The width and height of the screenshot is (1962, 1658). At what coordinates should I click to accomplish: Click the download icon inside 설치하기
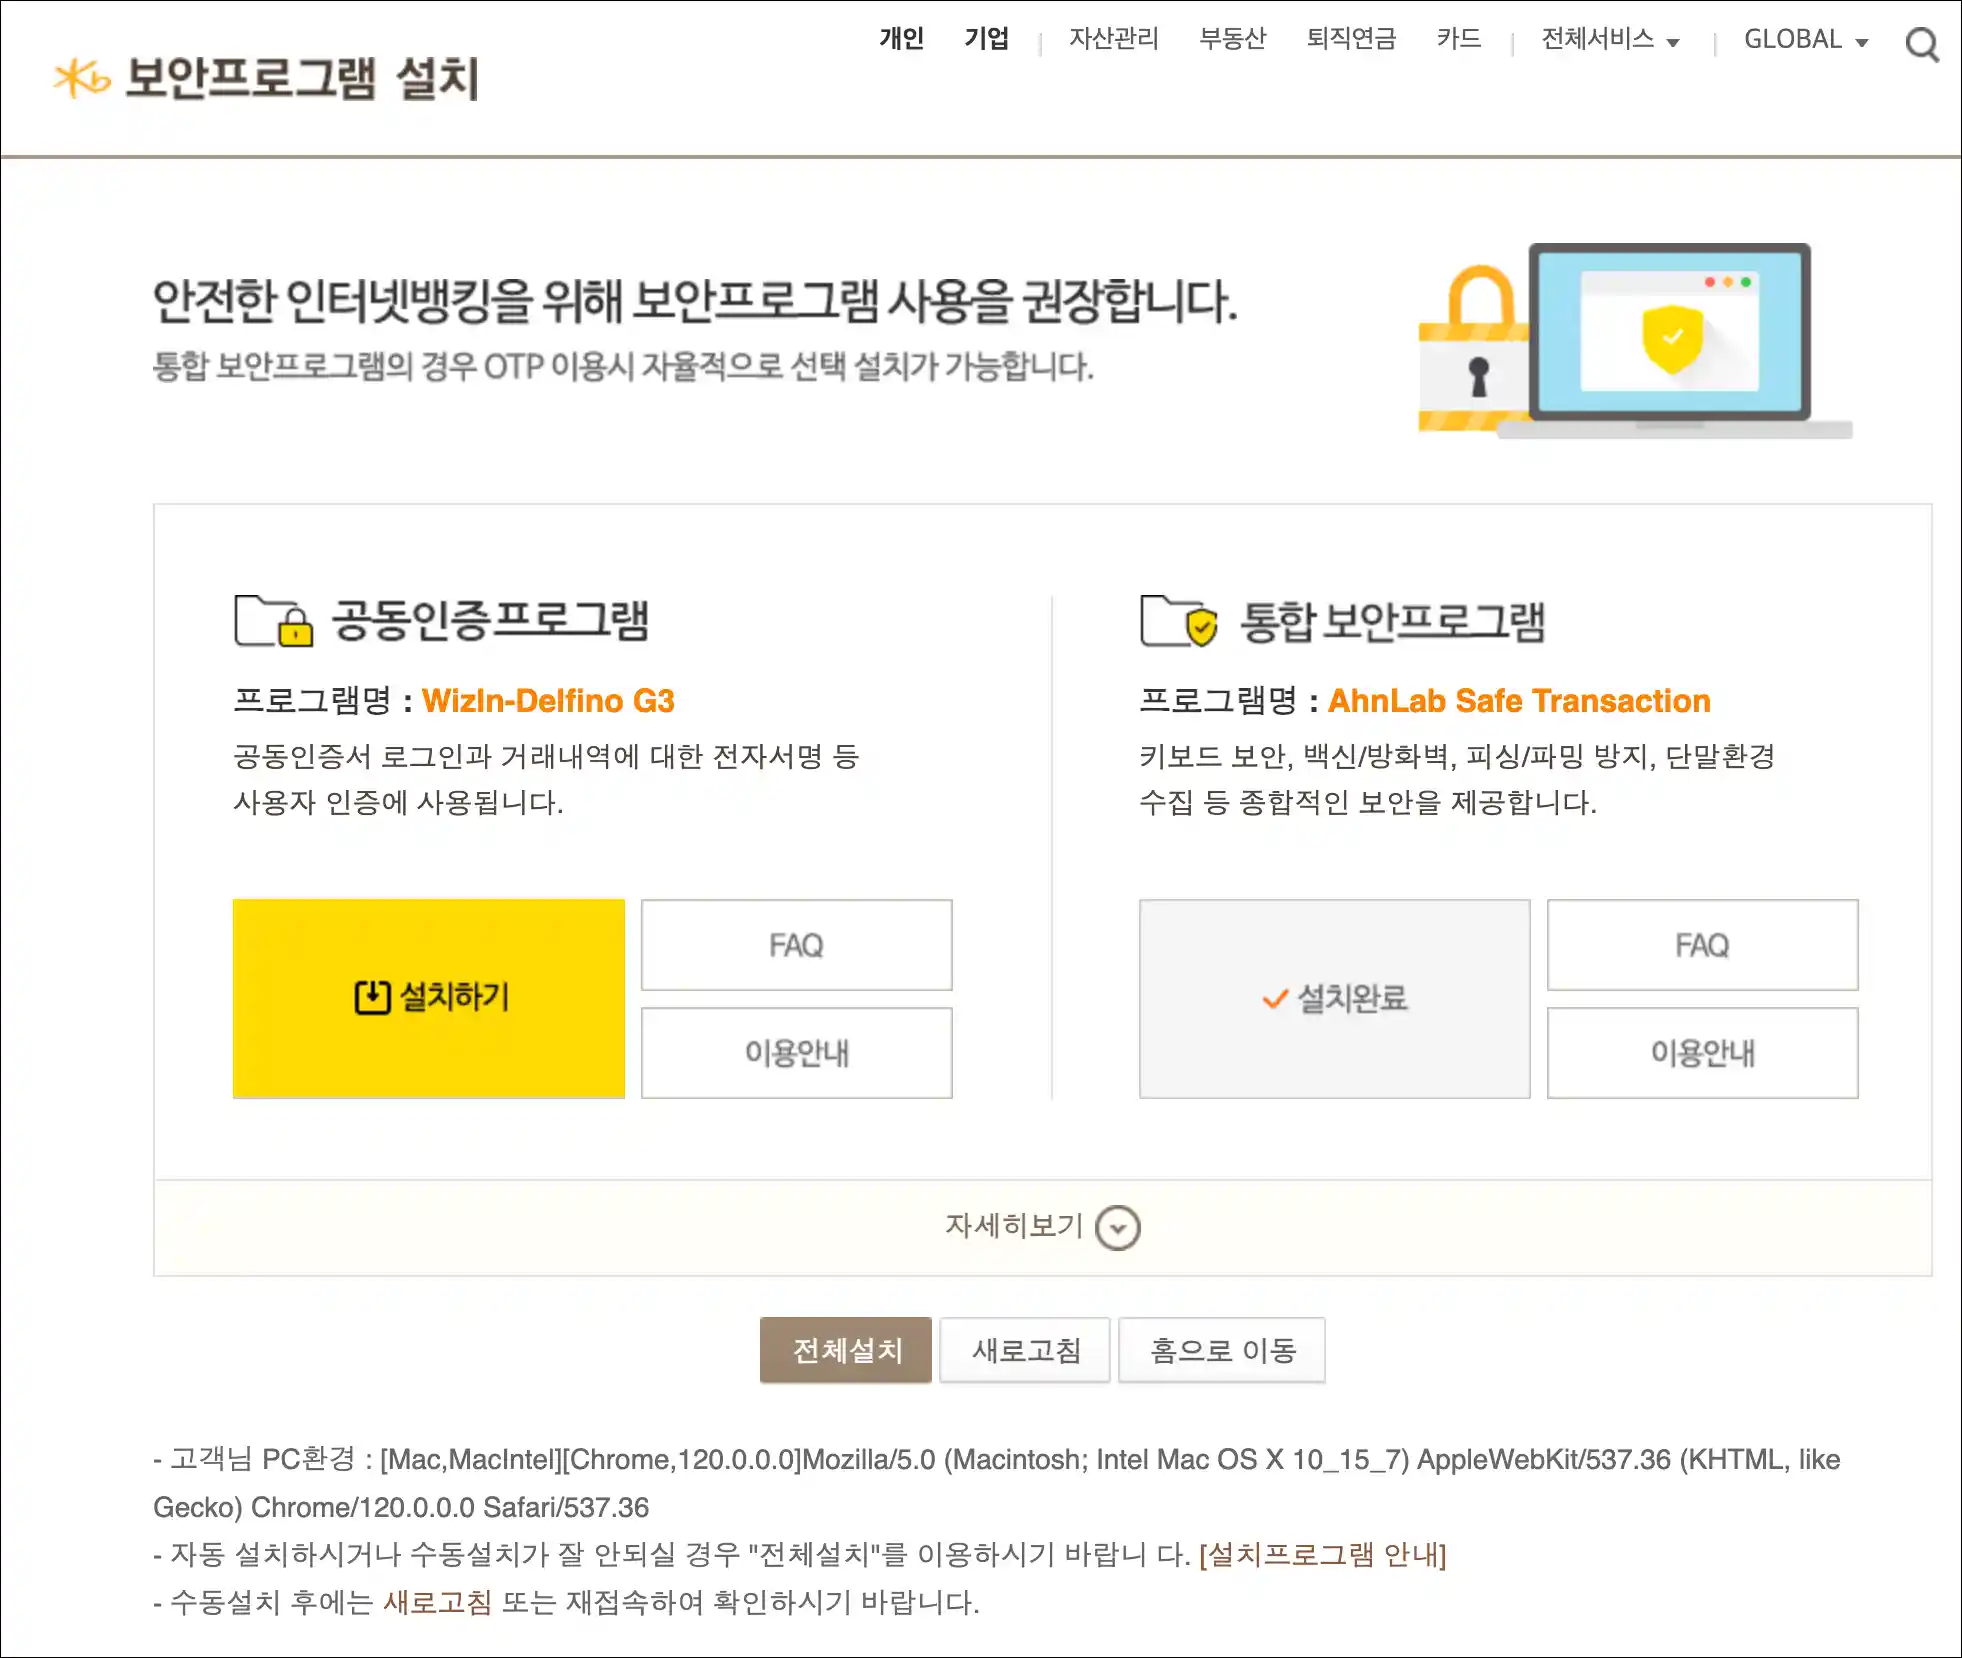[372, 997]
